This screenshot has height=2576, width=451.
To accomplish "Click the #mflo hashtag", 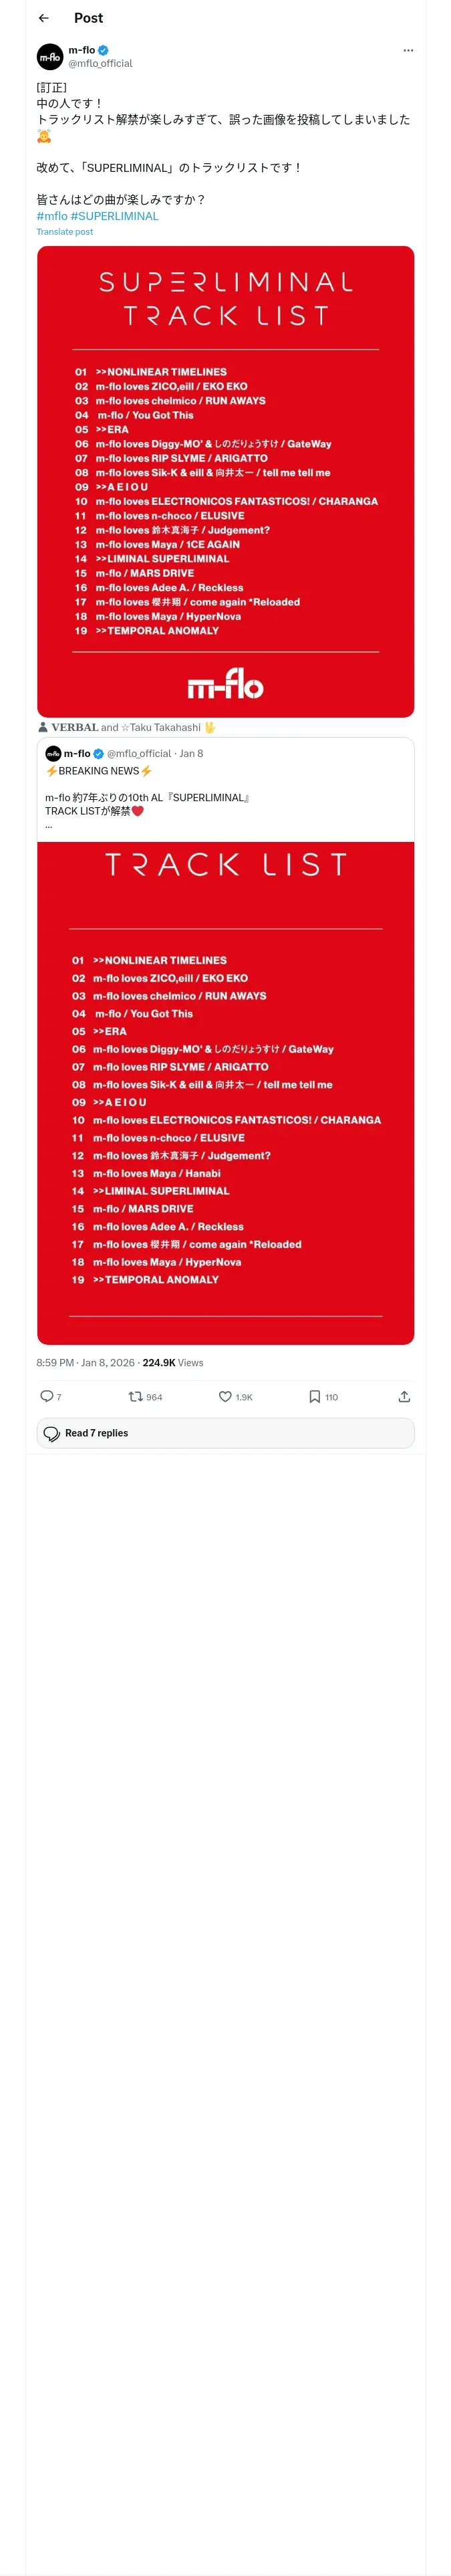I will pos(52,216).
